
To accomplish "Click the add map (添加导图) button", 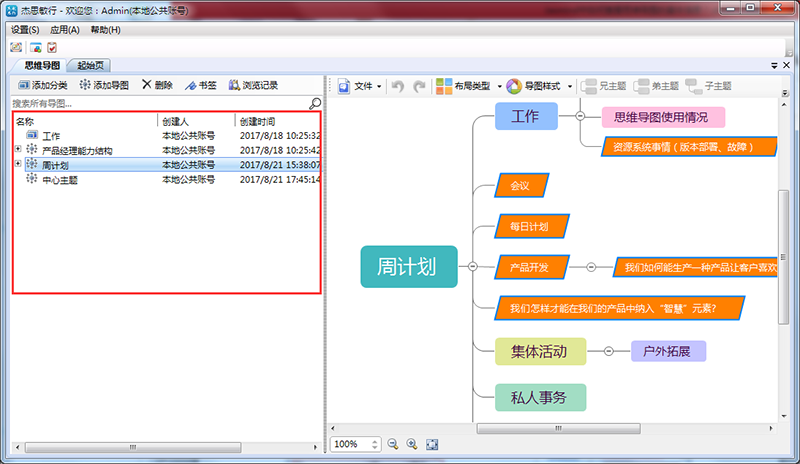I will point(105,85).
